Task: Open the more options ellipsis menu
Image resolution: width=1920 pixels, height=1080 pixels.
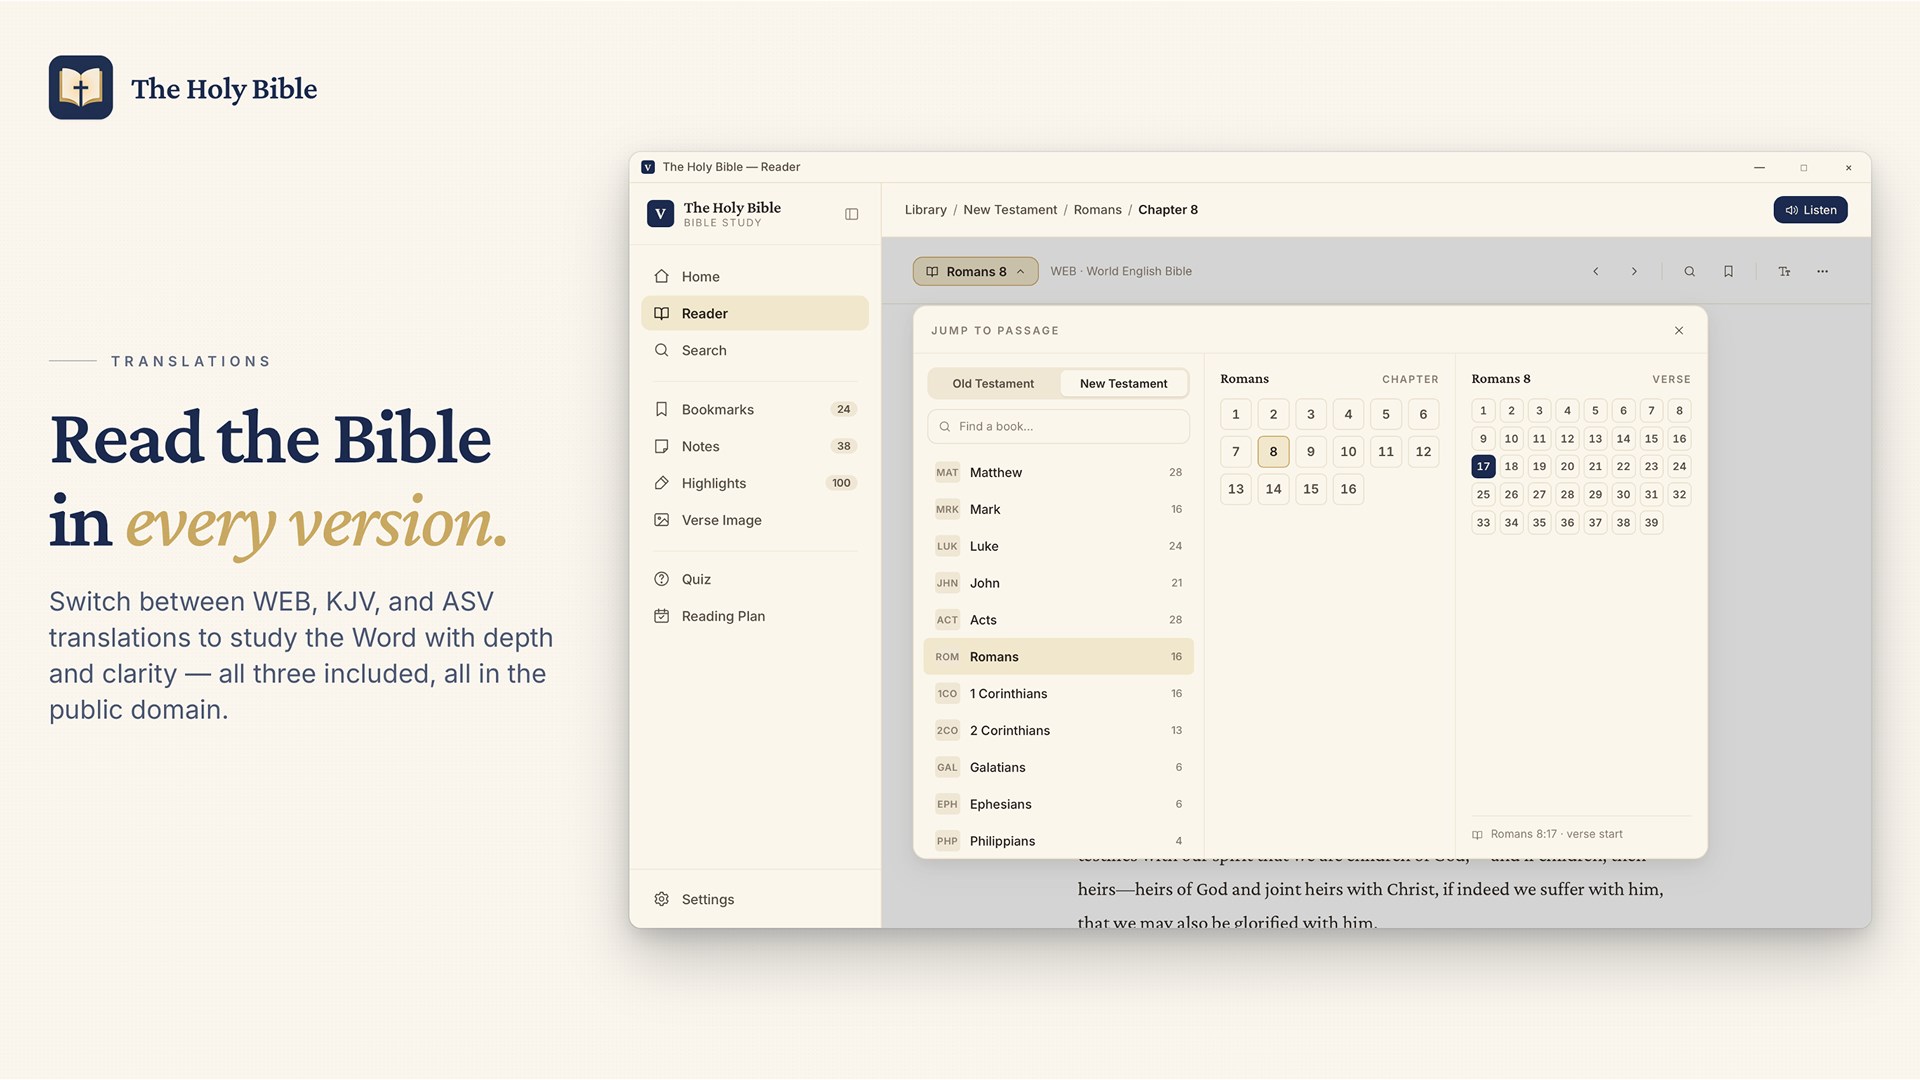Action: (1822, 272)
